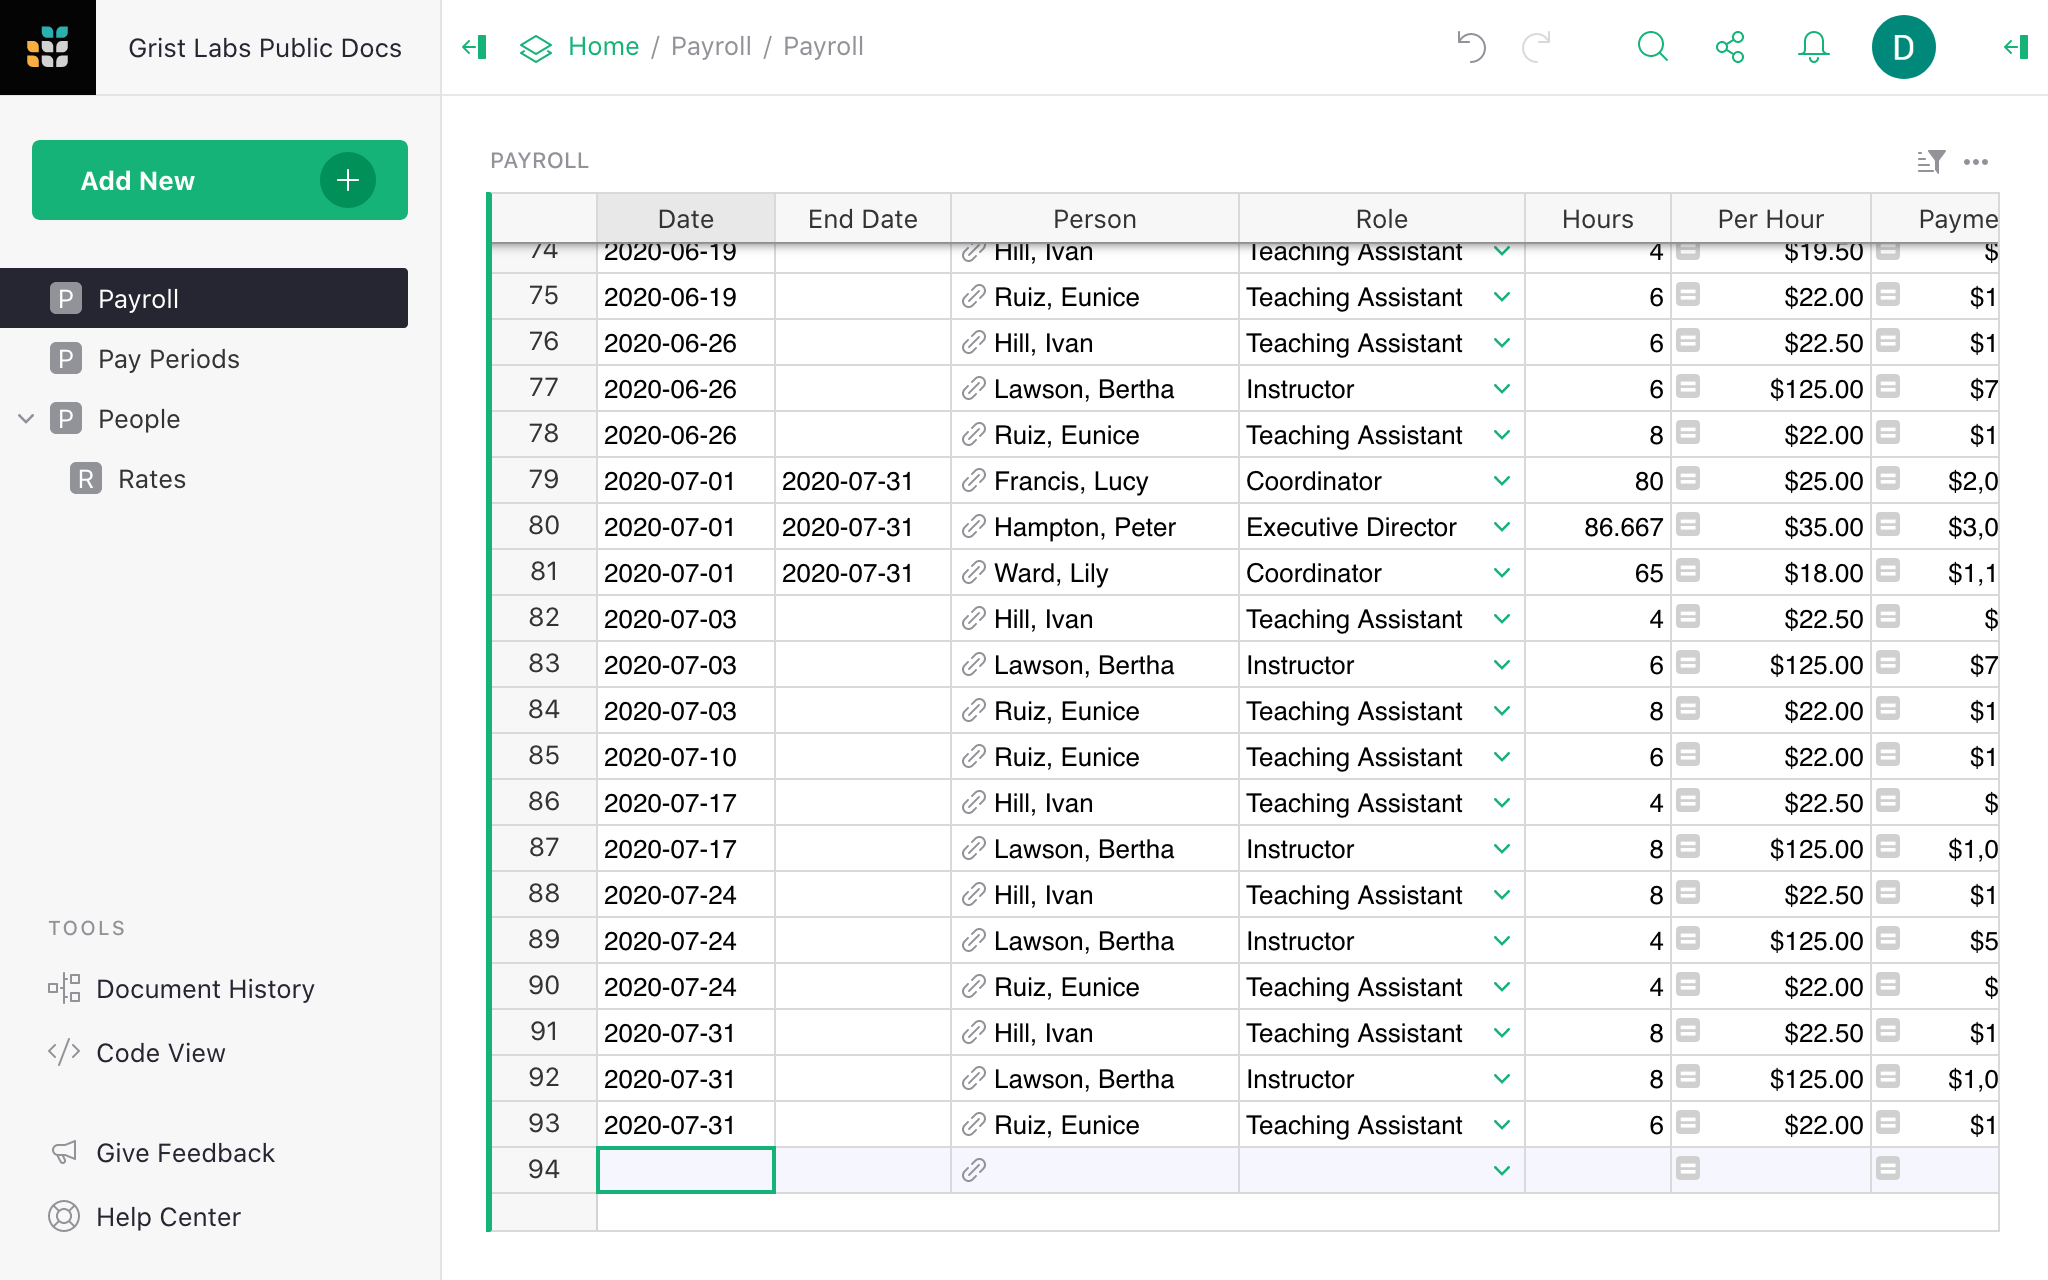Screen dimensions: 2048x1280
Task: Open Document History tool
Action: (x=204, y=988)
